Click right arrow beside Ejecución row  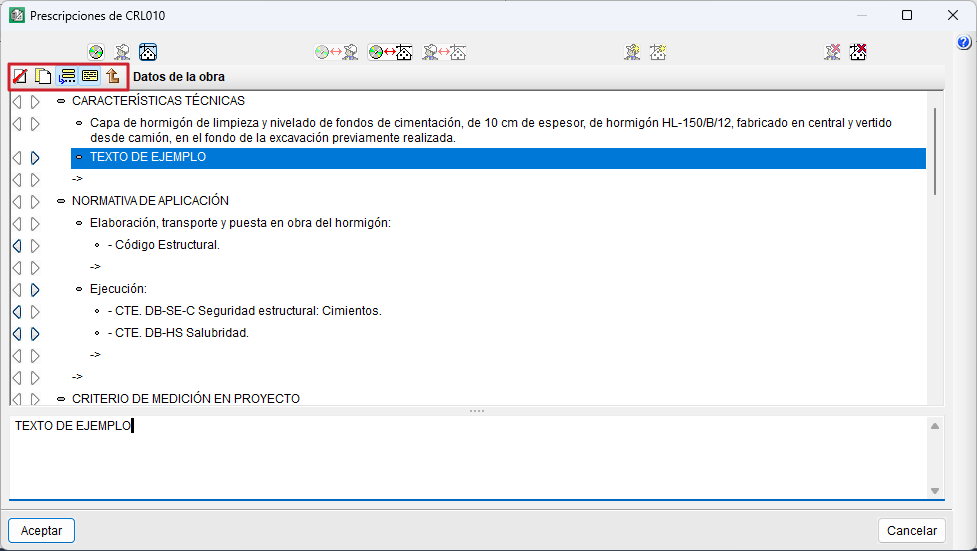pos(35,290)
